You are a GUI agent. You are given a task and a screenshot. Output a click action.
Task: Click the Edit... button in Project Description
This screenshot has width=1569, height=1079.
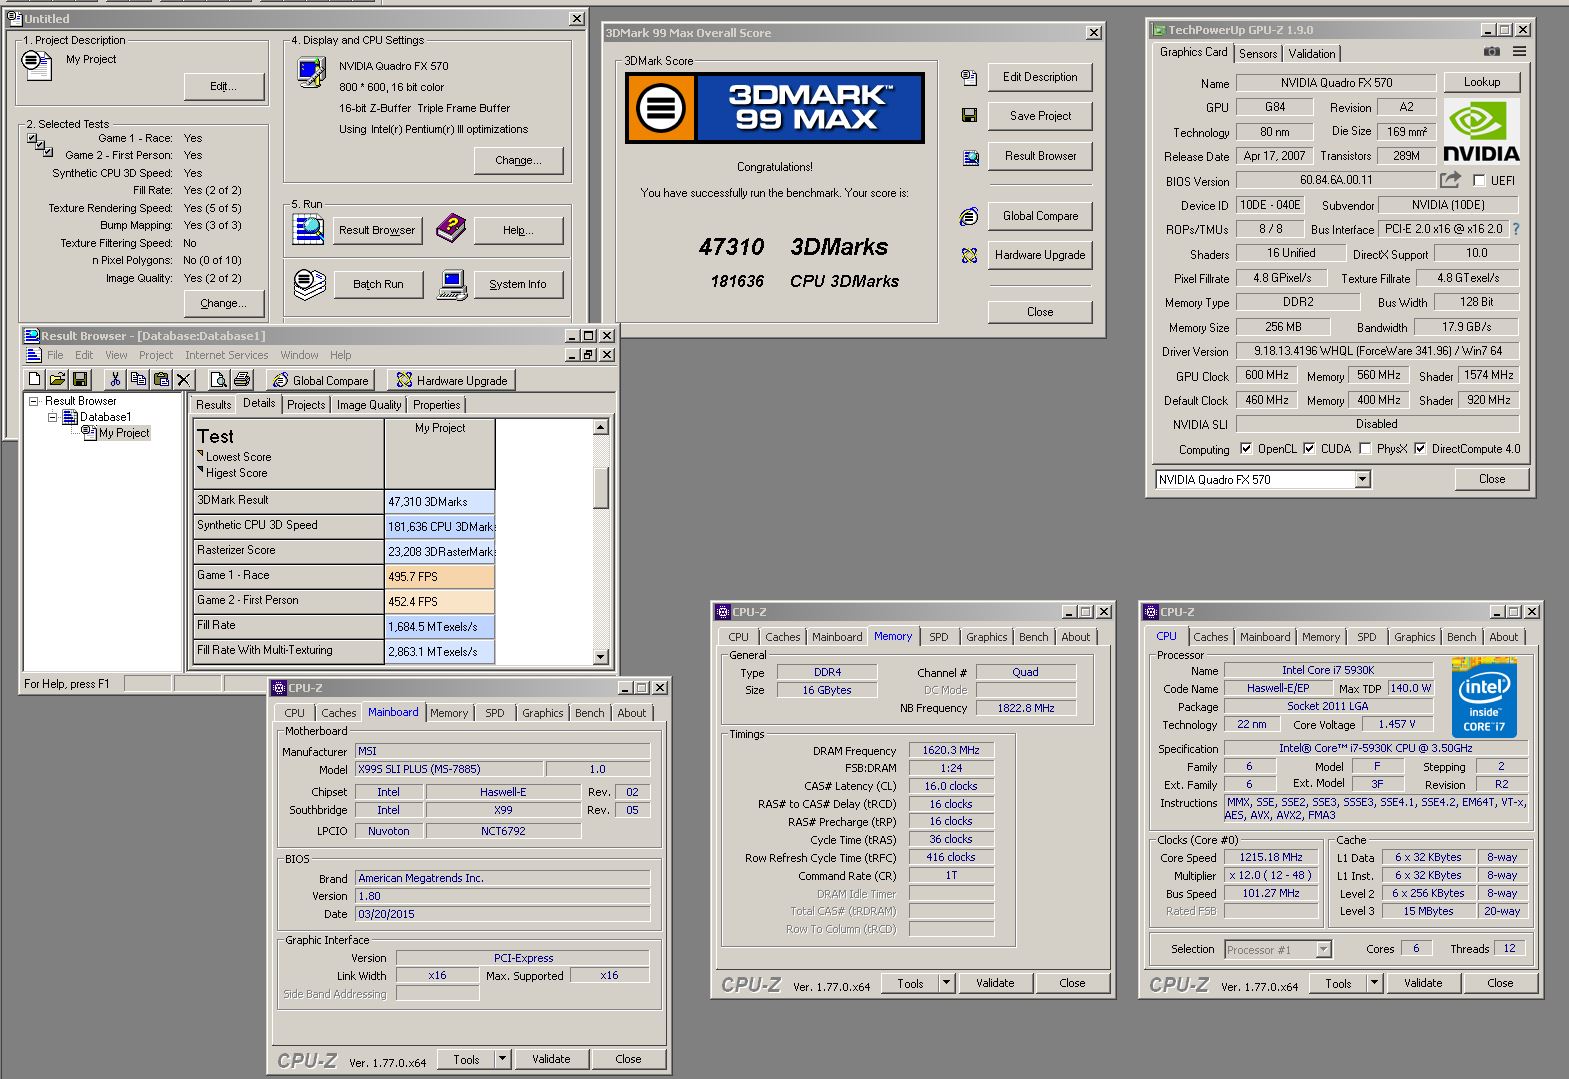coord(224,87)
